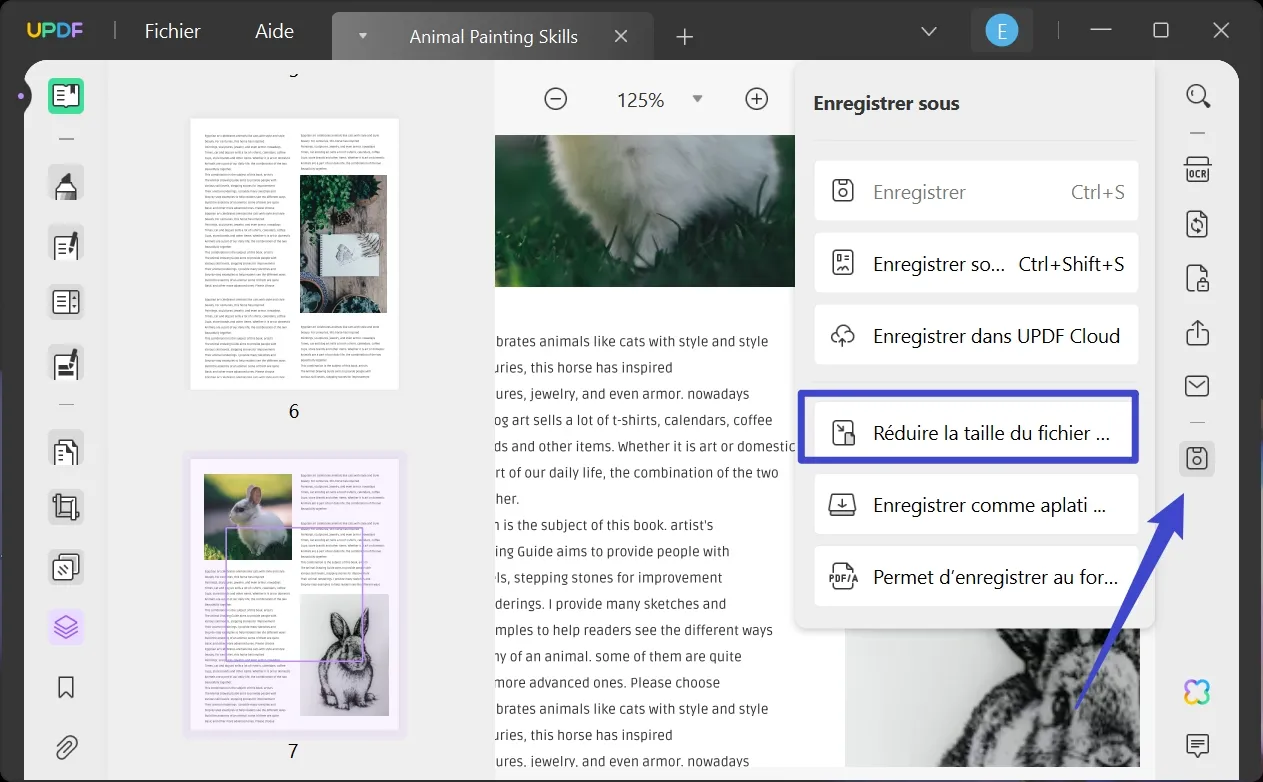The width and height of the screenshot is (1263, 782).
Task: Choose Enregistrer Ctrl+S option
Action: [976, 191]
